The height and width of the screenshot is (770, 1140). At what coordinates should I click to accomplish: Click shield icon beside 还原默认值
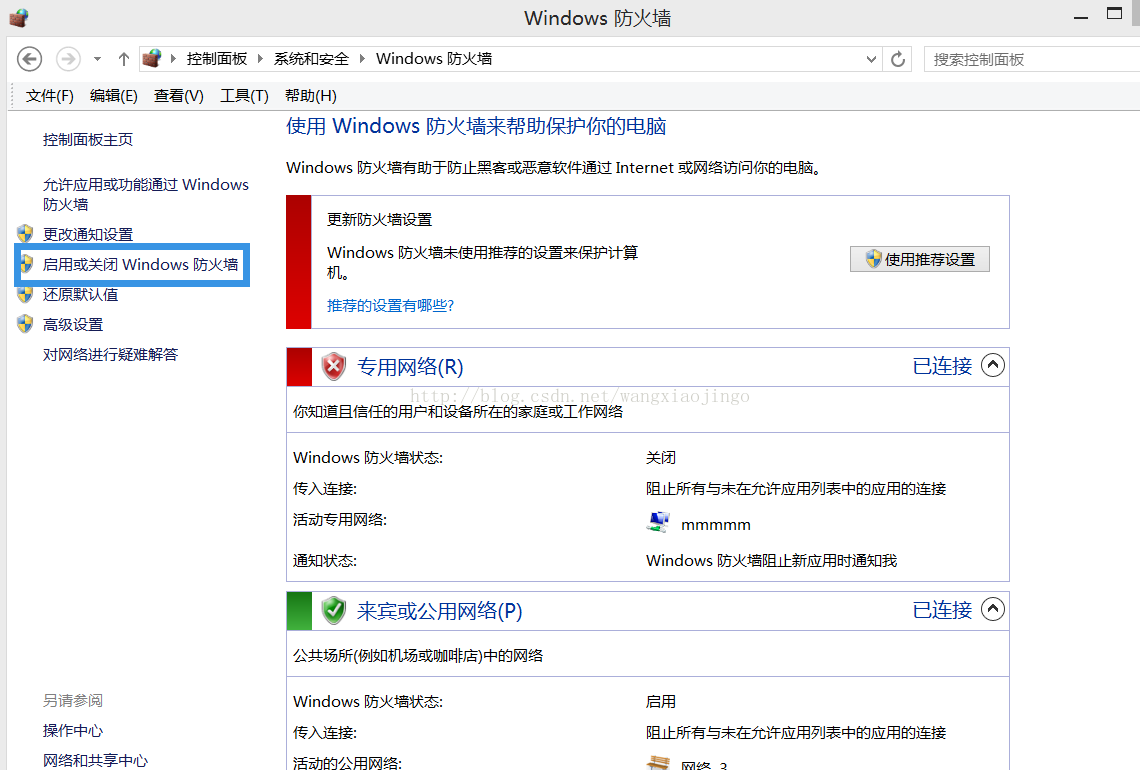[x=25, y=294]
